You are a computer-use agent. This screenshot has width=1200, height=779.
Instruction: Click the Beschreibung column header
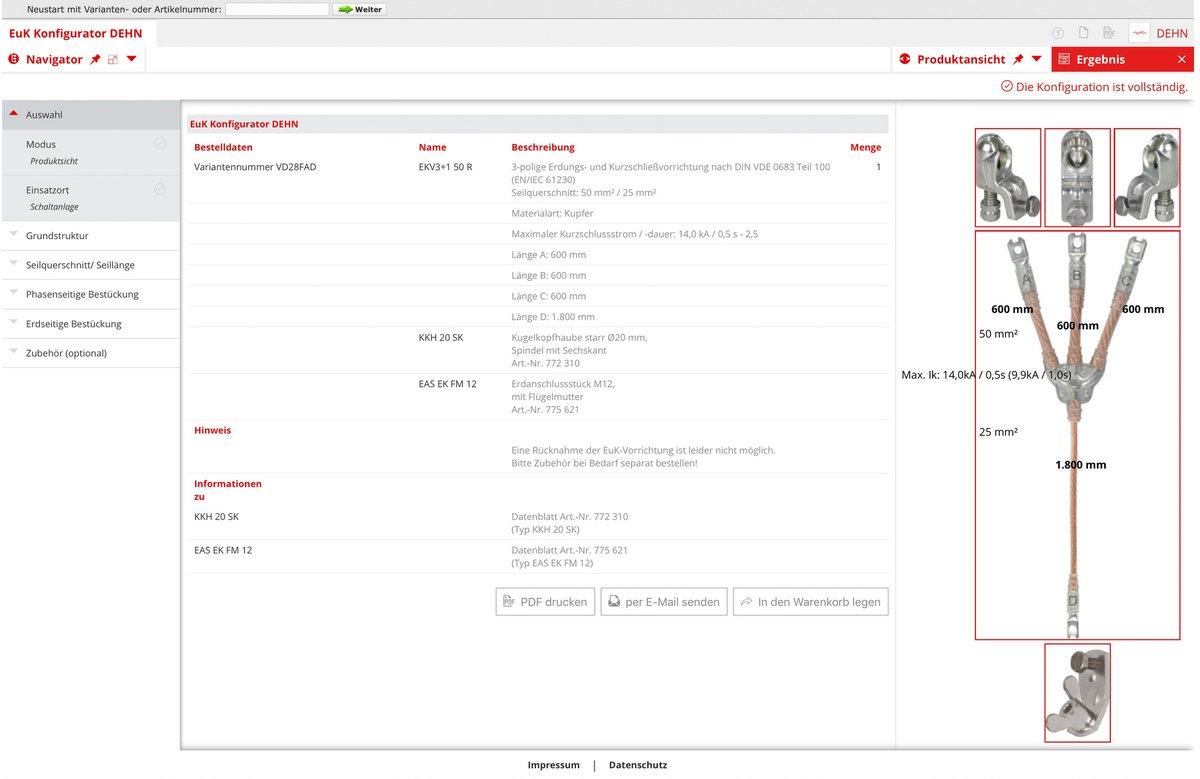(x=543, y=147)
